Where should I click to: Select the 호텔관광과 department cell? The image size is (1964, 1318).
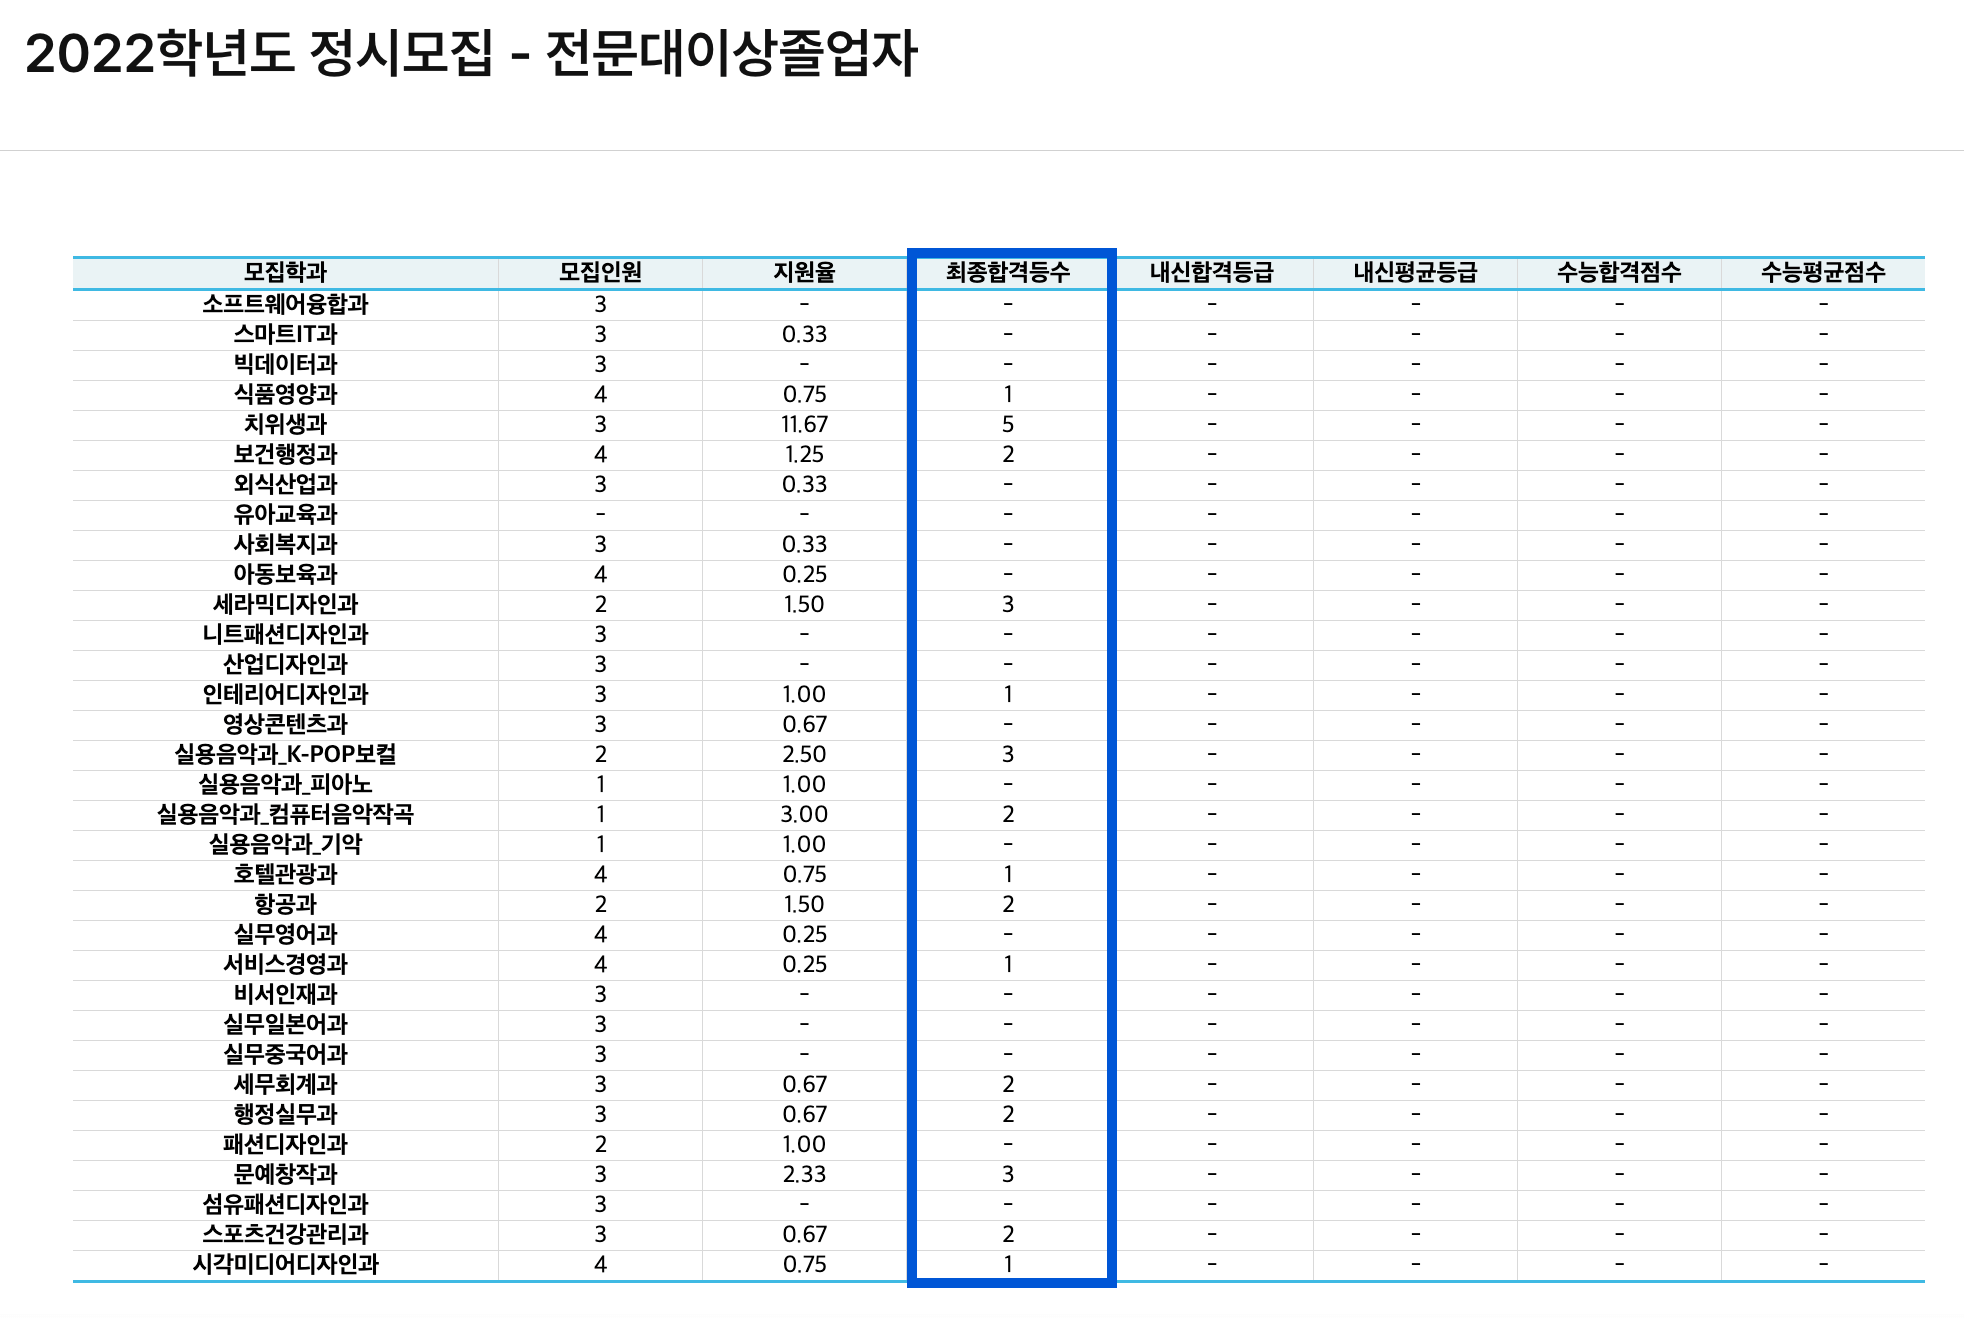tap(286, 874)
